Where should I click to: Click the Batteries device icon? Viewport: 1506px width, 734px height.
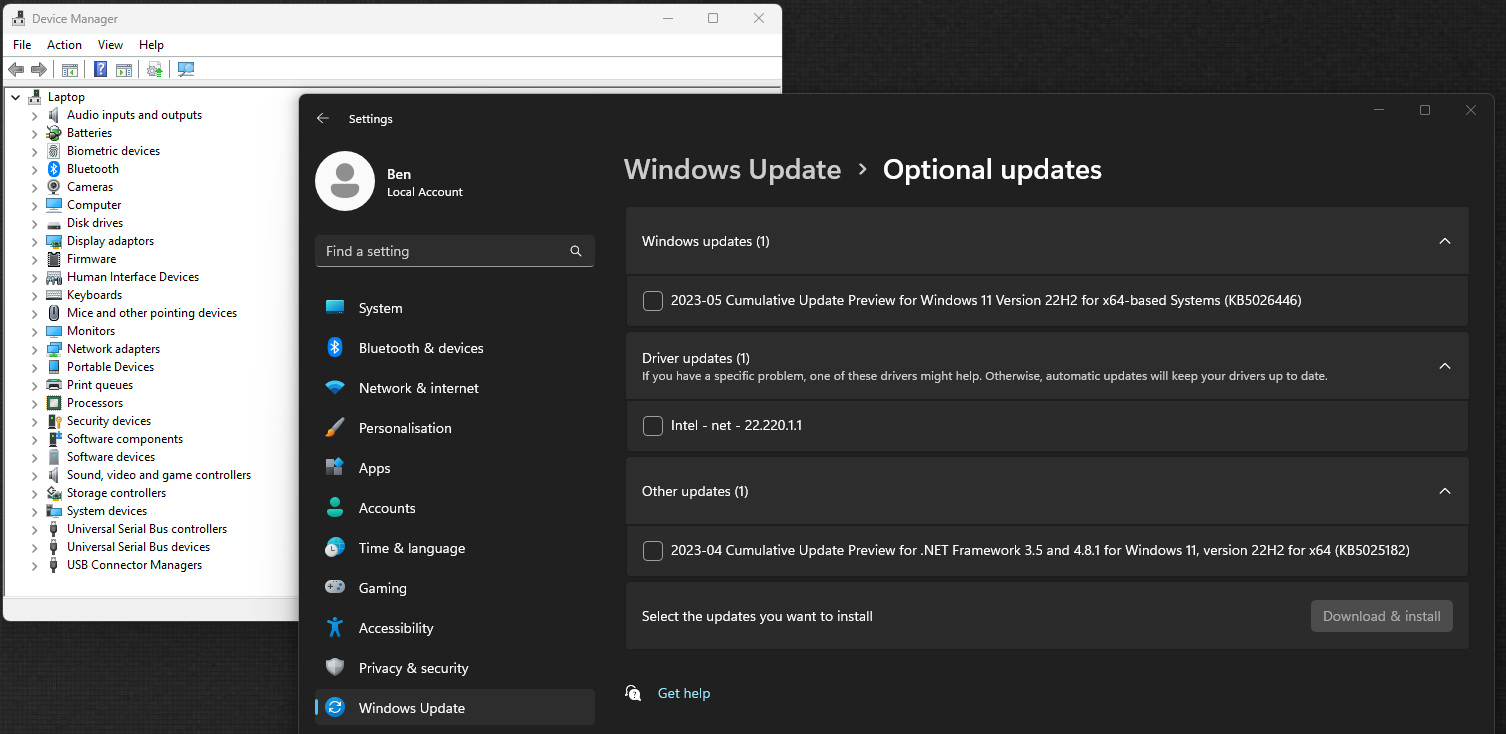click(54, 133)
